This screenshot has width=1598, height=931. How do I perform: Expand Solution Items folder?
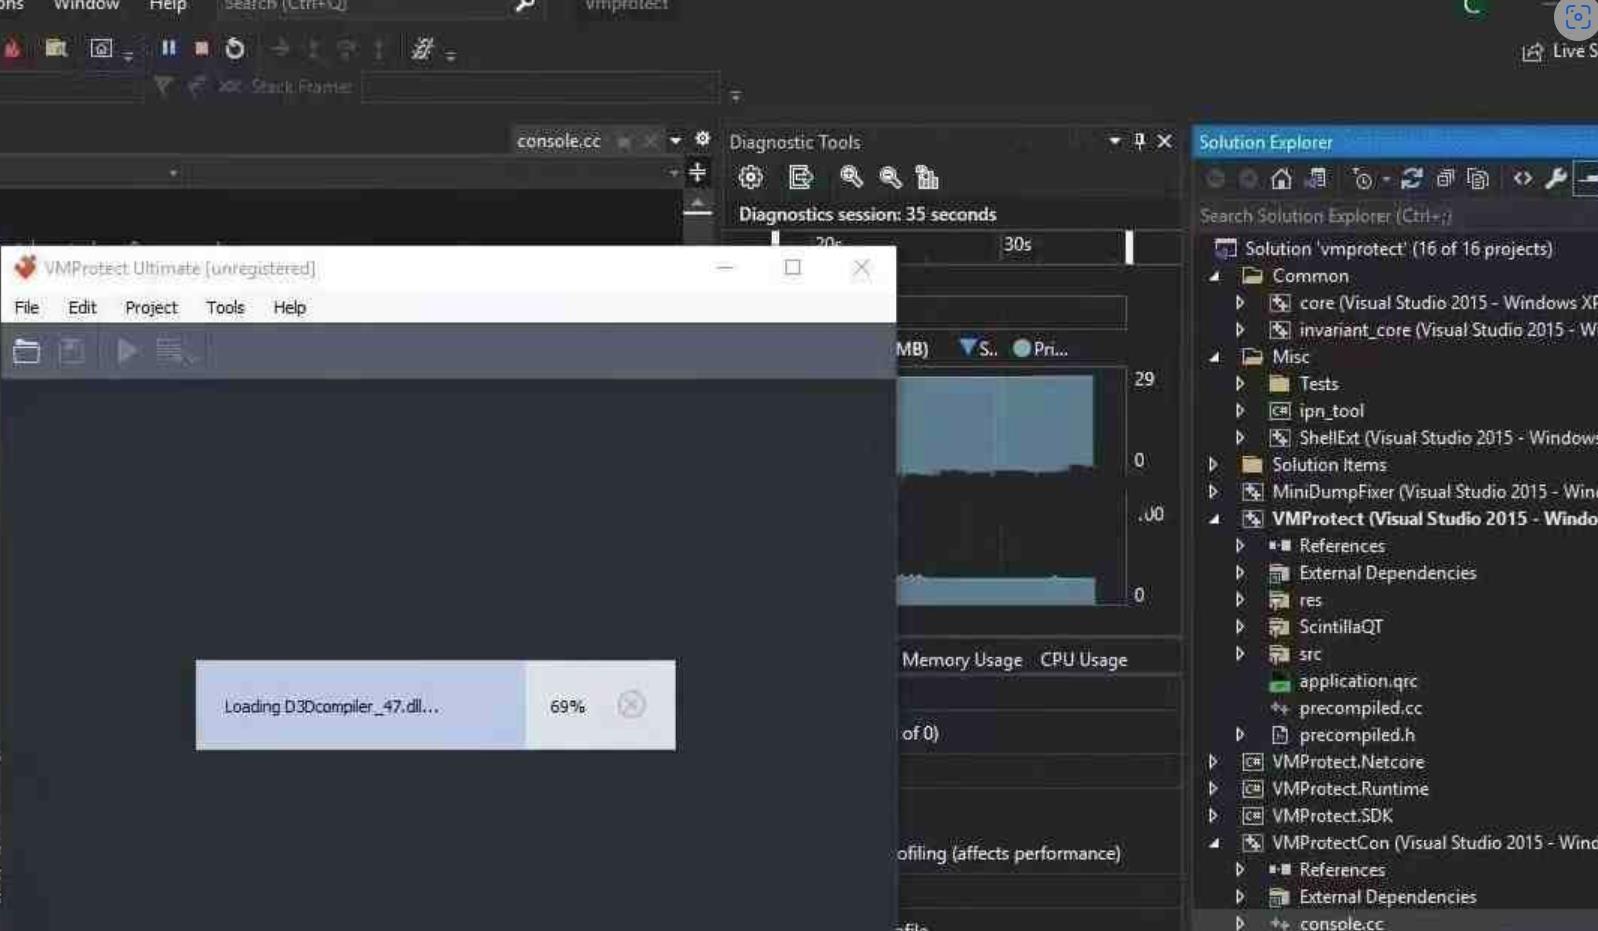(x=1213, y=465)
